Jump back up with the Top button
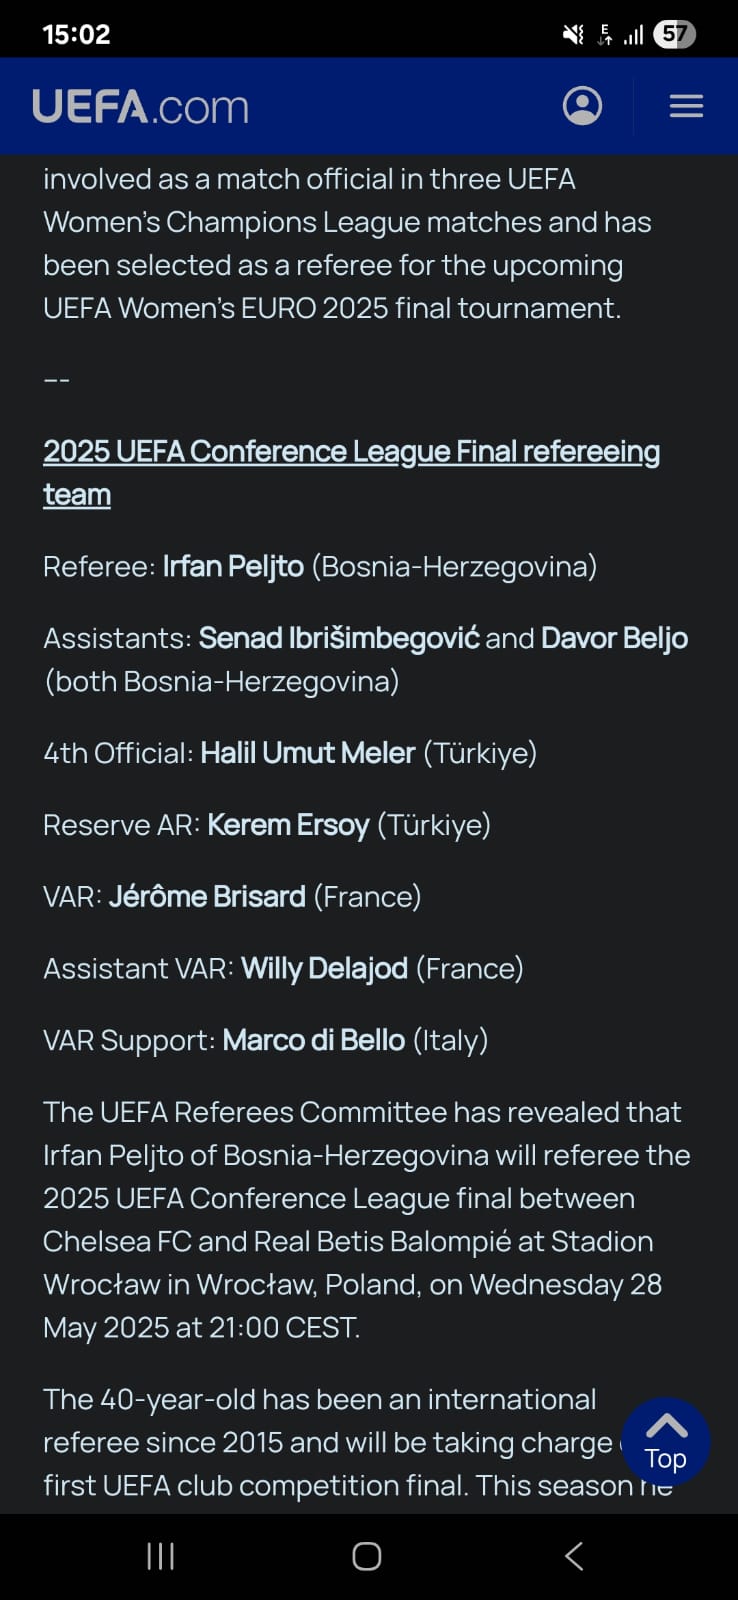 (x=666, y=1442)
